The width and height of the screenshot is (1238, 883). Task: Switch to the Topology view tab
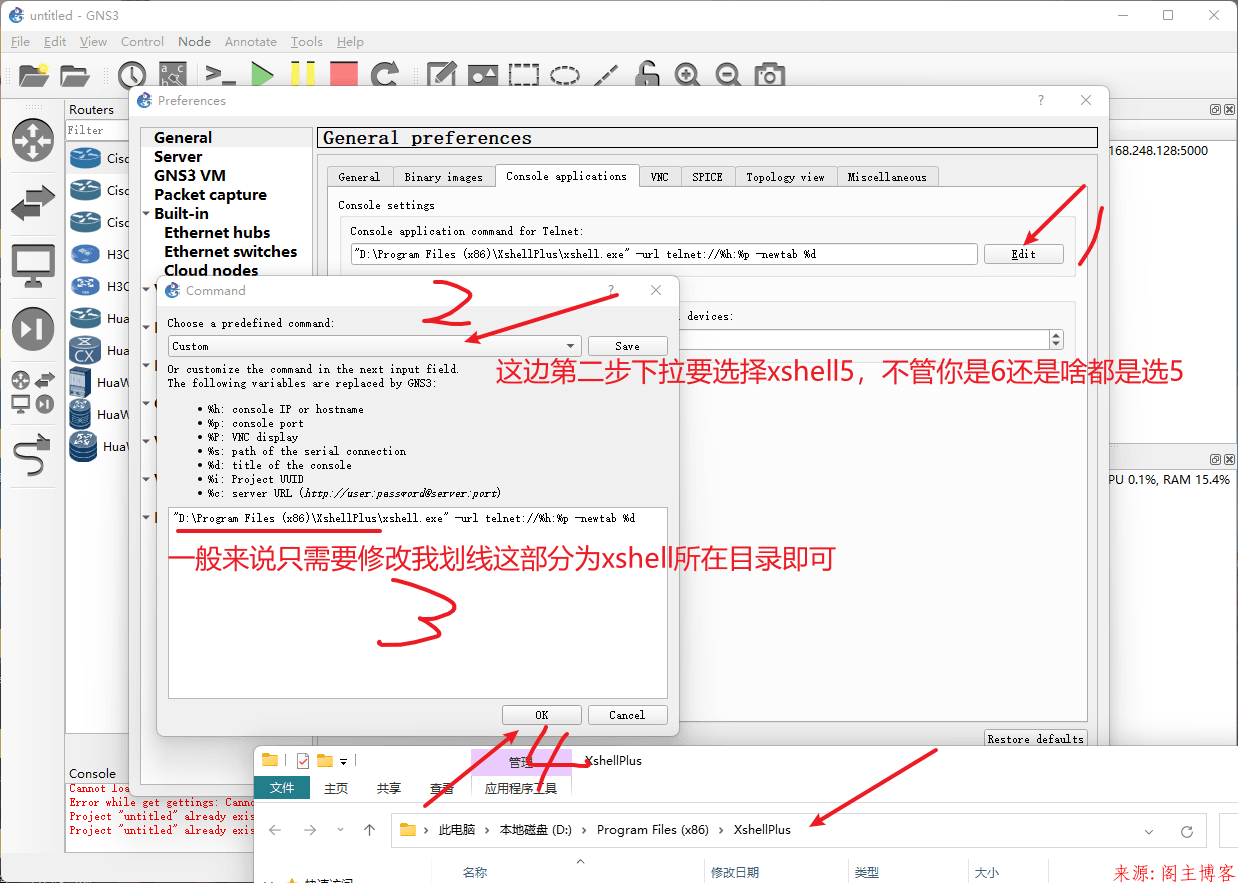click(x=785, y=177)
